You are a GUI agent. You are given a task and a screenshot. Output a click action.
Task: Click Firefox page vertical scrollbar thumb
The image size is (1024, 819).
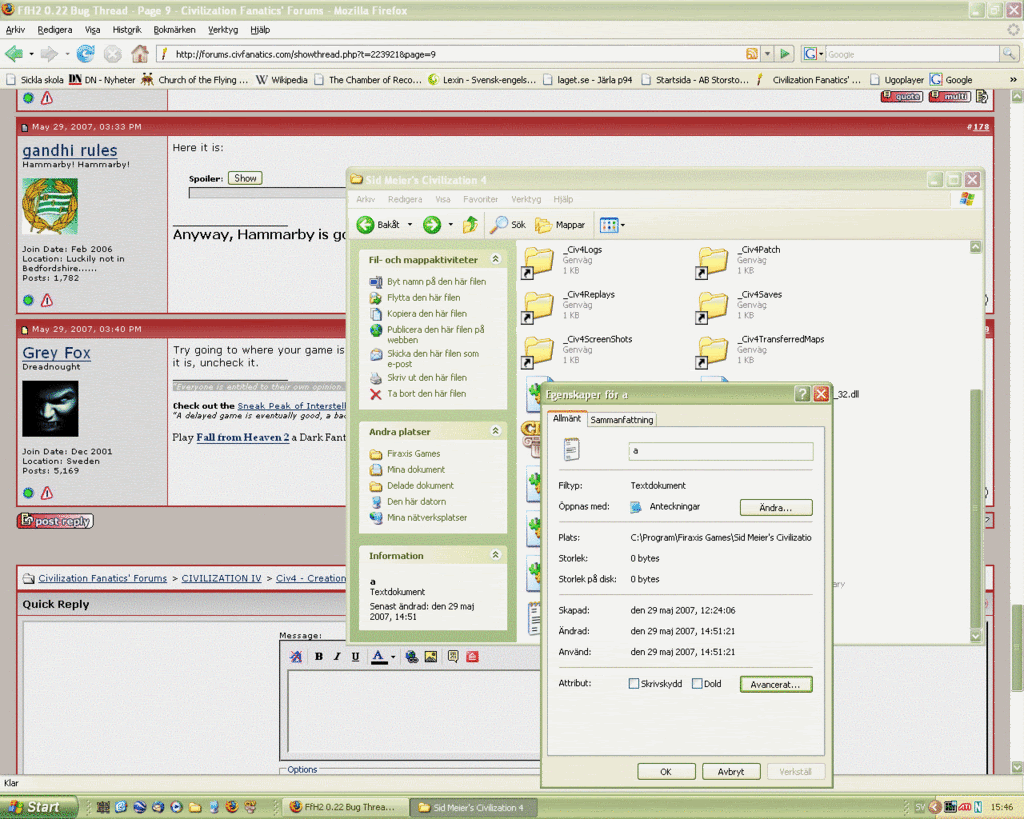1017,647
